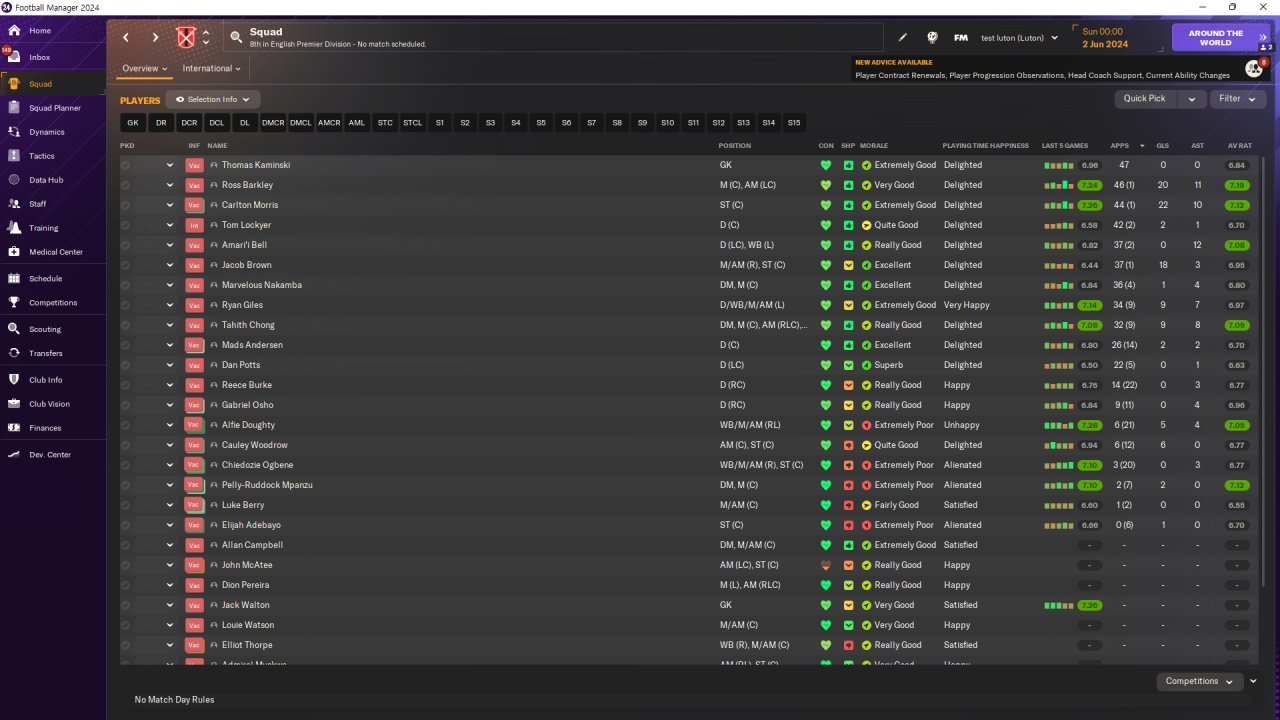This screenshot has height=720, width=1280.
Task: Open the Selection Info dropdown
Action: [213, 100]
